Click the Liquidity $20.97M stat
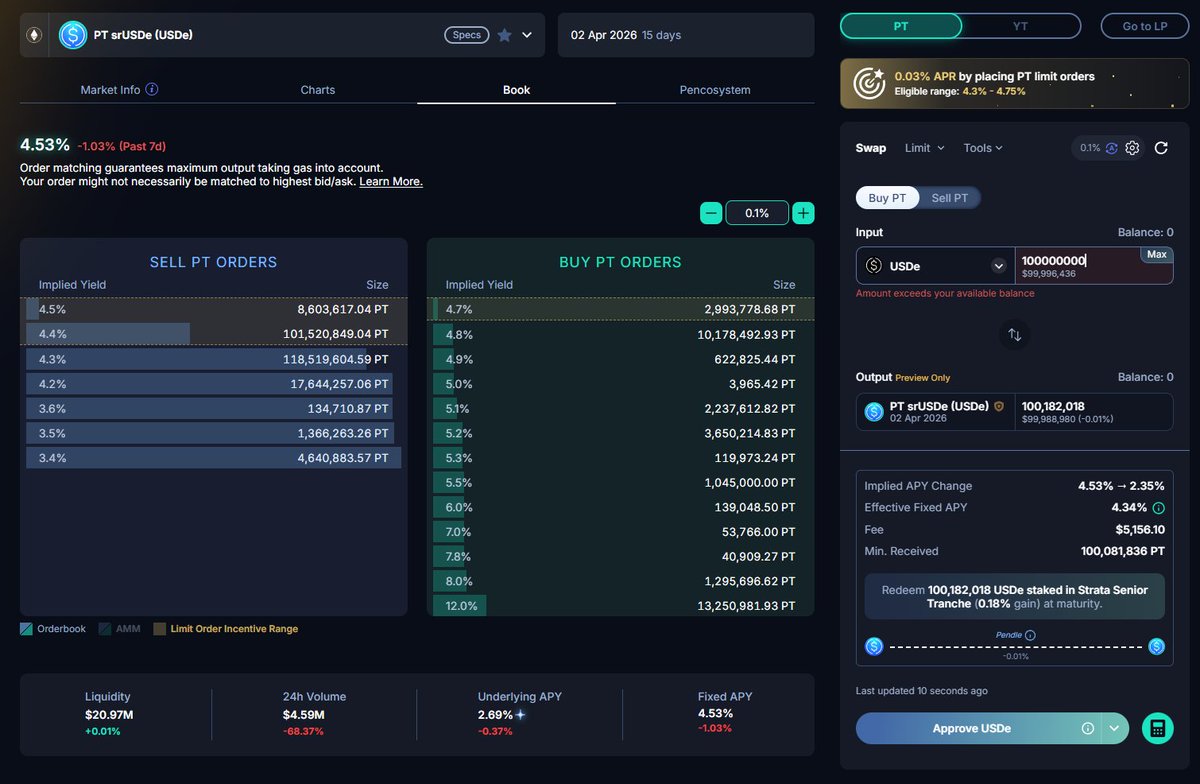 (x=108, y=714)
